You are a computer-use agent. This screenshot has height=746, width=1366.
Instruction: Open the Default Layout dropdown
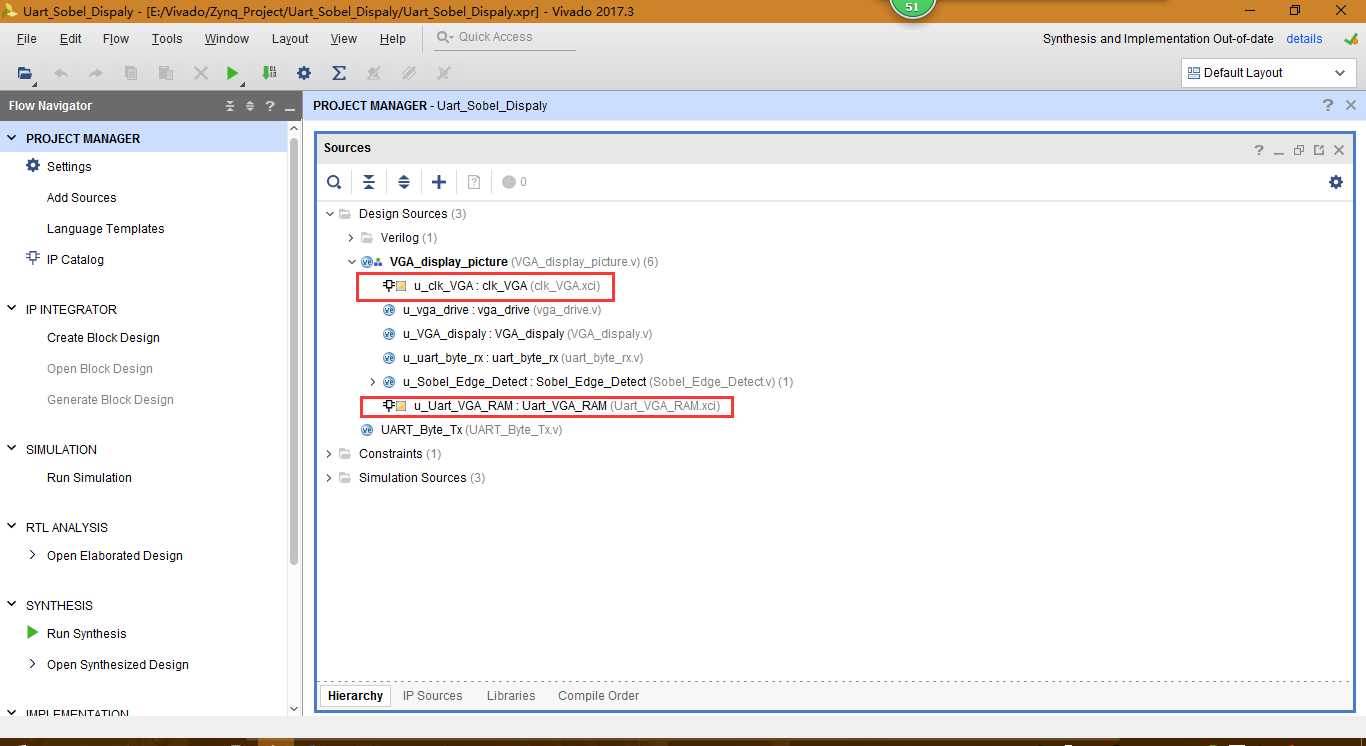[x=1268, y=73]
